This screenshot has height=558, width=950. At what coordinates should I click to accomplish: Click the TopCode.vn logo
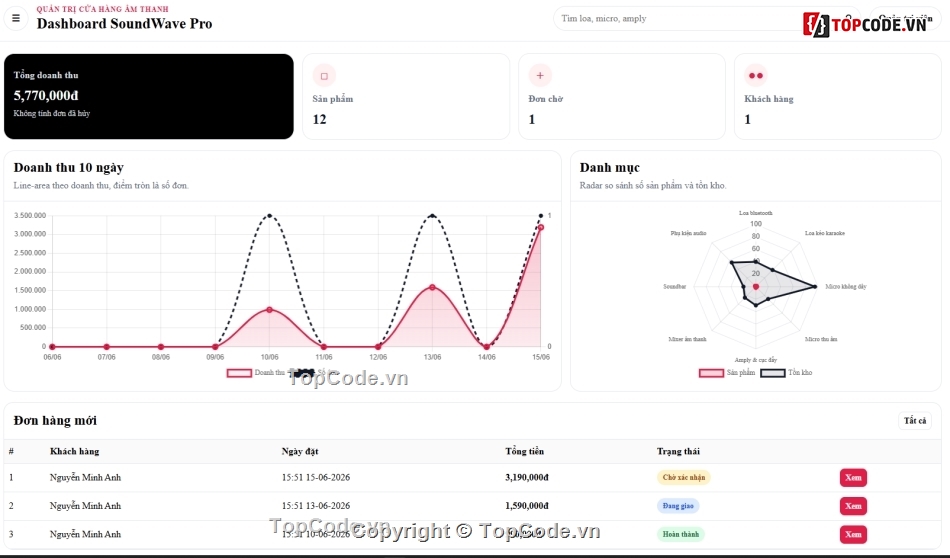point(868,24)
